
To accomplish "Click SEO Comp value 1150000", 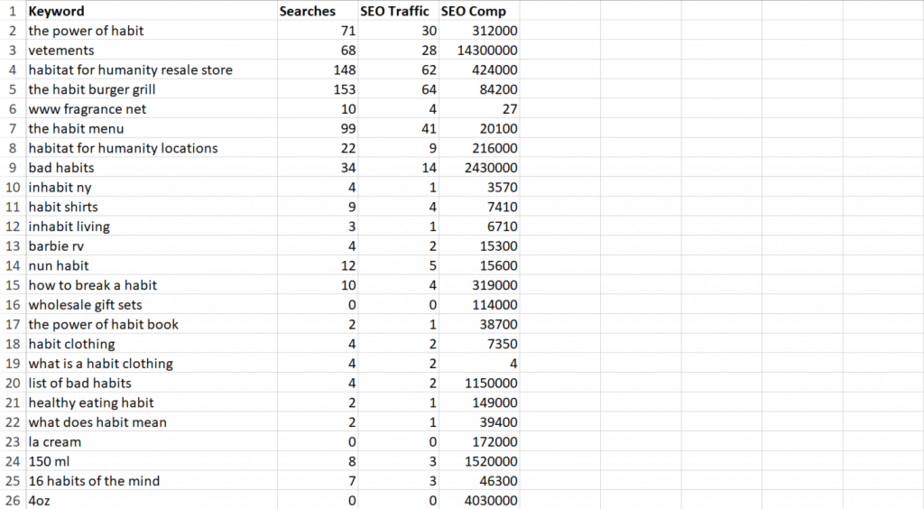I will [x=479, y=383].
